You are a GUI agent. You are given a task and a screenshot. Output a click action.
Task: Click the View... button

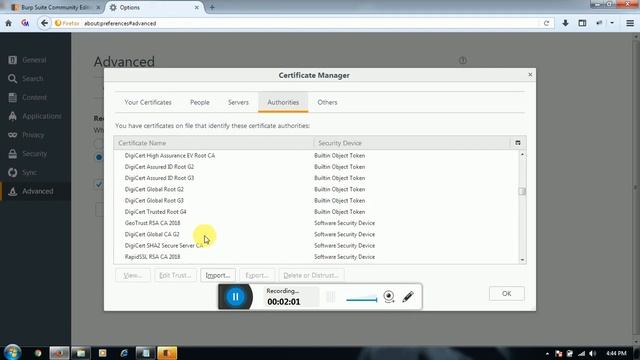pos(133,276)
